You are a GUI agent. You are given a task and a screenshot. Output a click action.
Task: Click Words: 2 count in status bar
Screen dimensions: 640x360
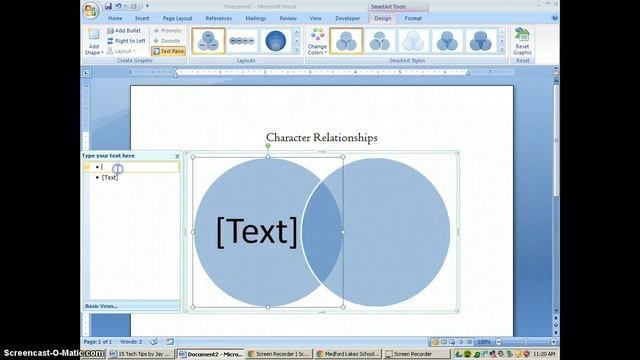(x=131, y=342)
